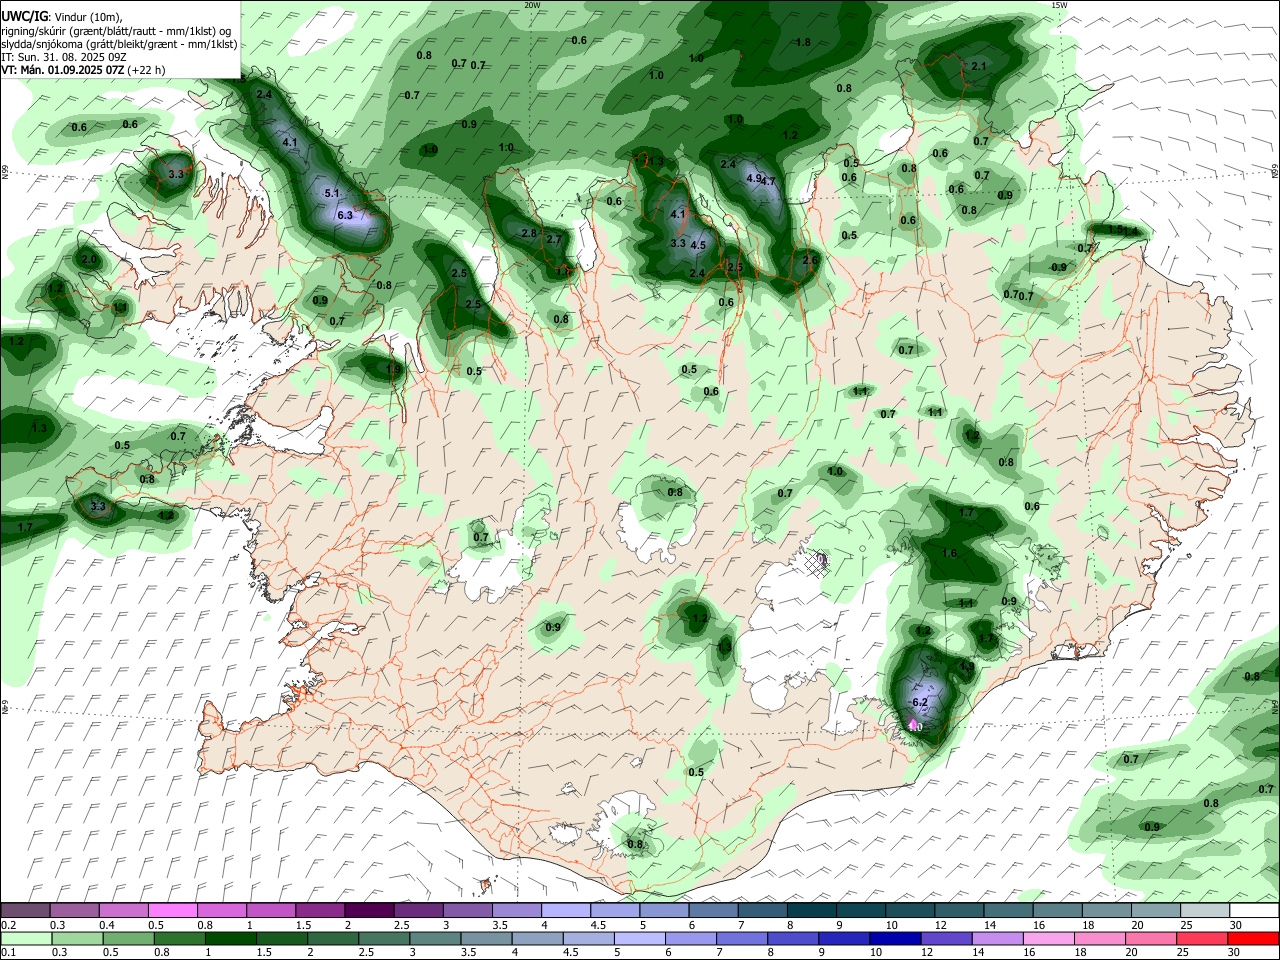The width and height of the screenshot is (1280, 960).
Task: Click the 1.8 precipitation value near the top
Action: tap(803, 42)
